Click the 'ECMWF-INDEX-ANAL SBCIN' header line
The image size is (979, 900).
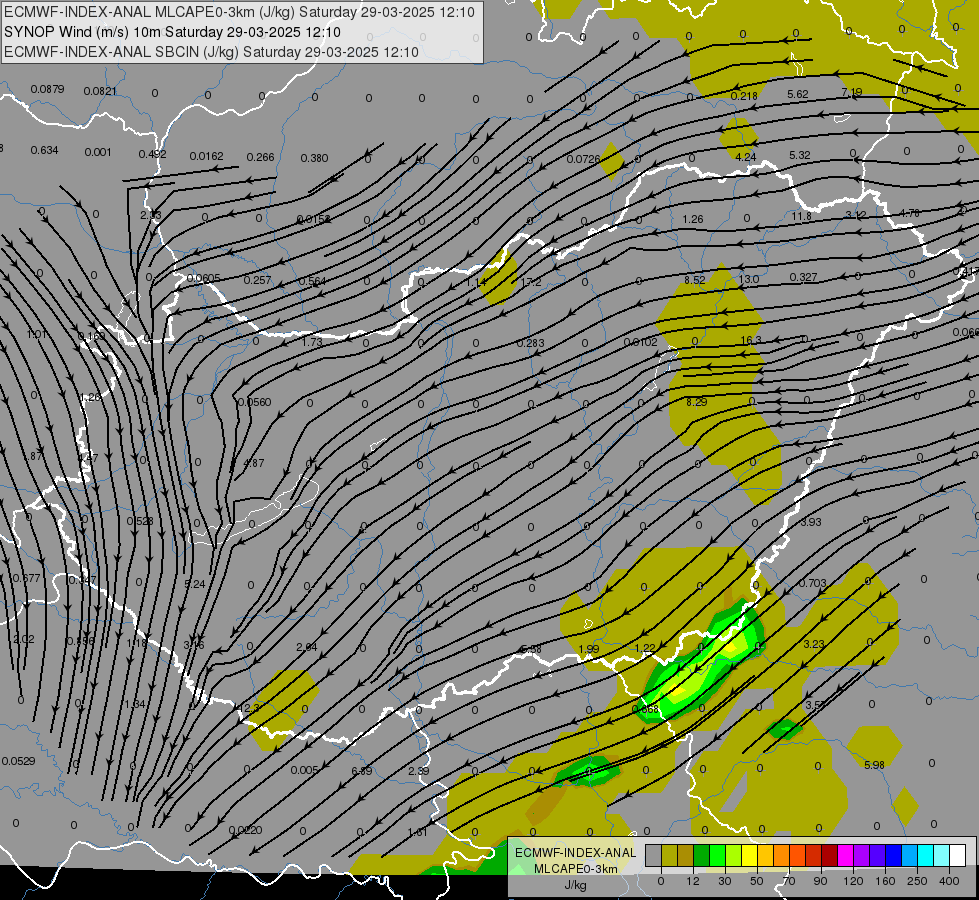pyautogui.click(x=211, y=52)
